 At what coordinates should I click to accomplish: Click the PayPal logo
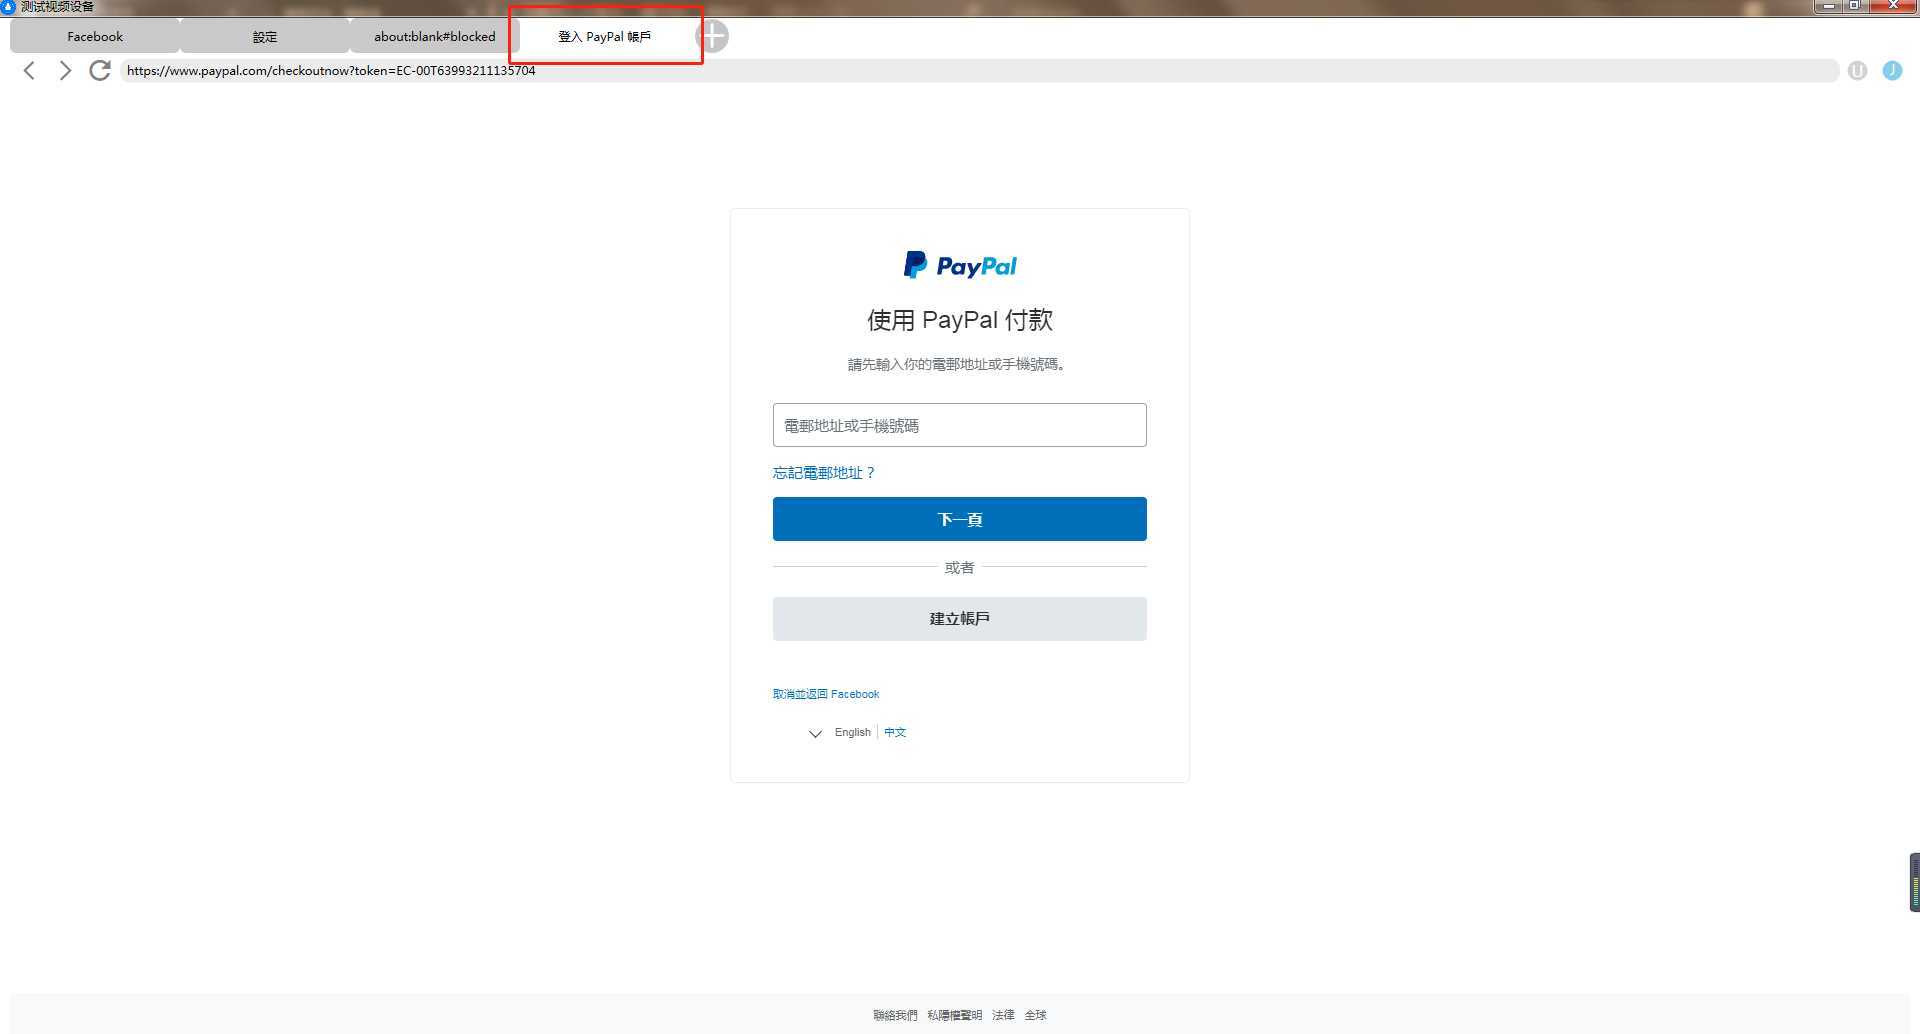tap(960, 265)
